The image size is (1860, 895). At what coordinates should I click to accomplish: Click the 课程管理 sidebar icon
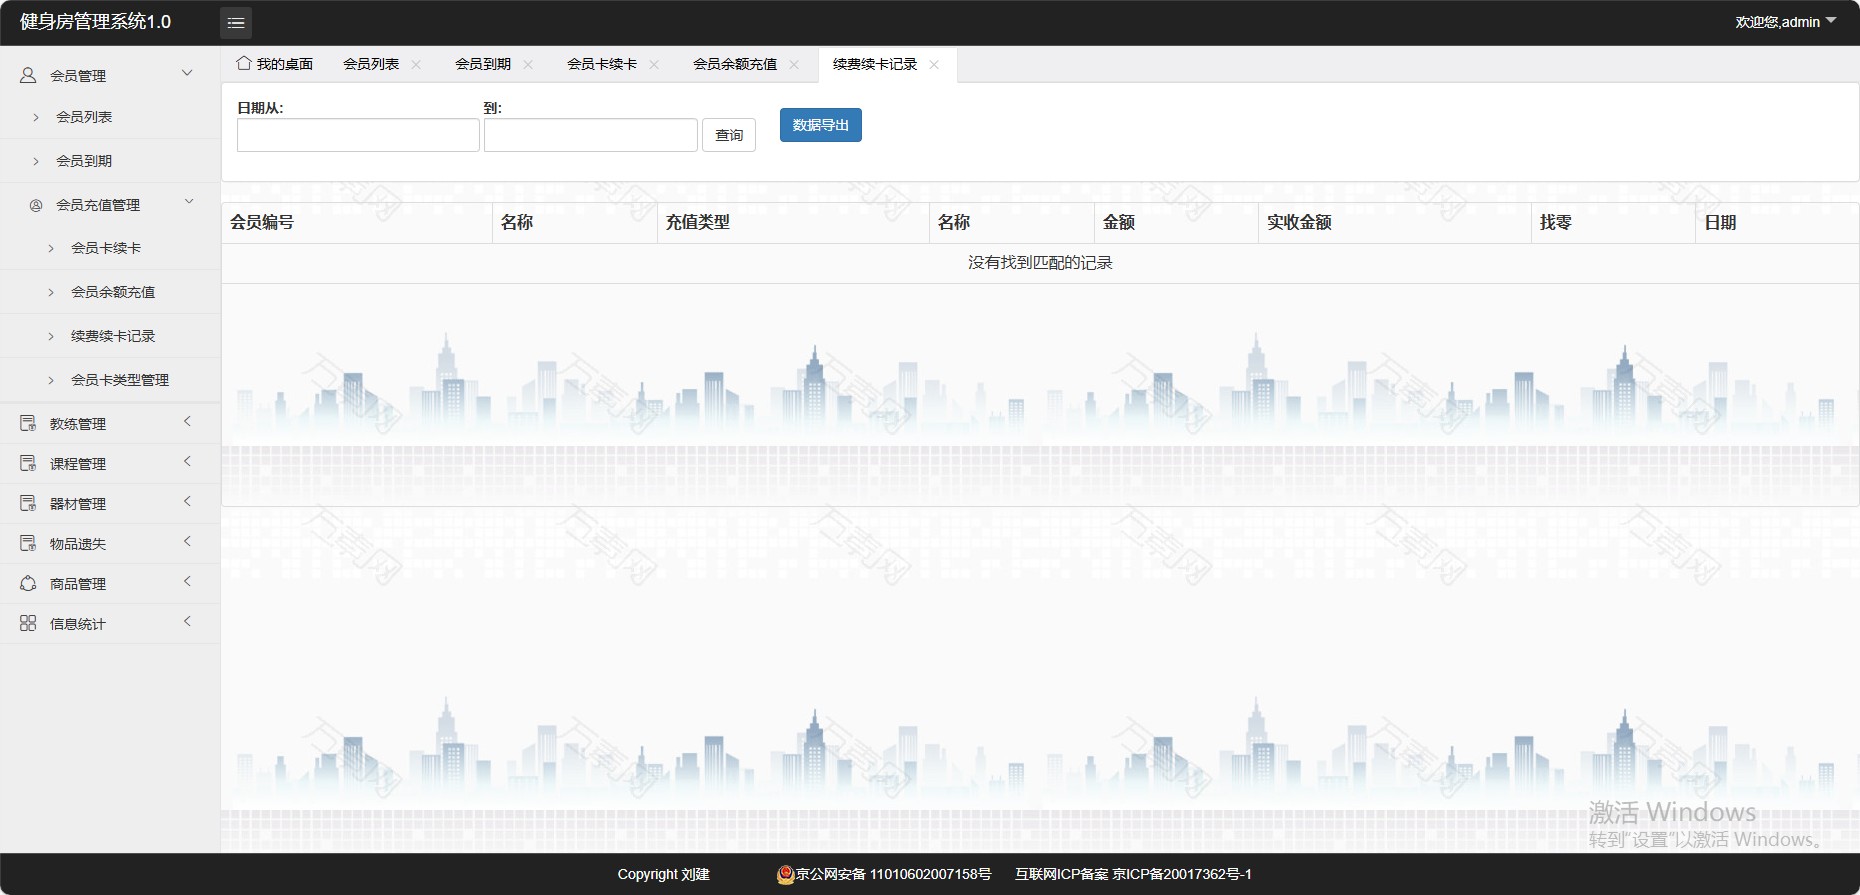point(28,464)
